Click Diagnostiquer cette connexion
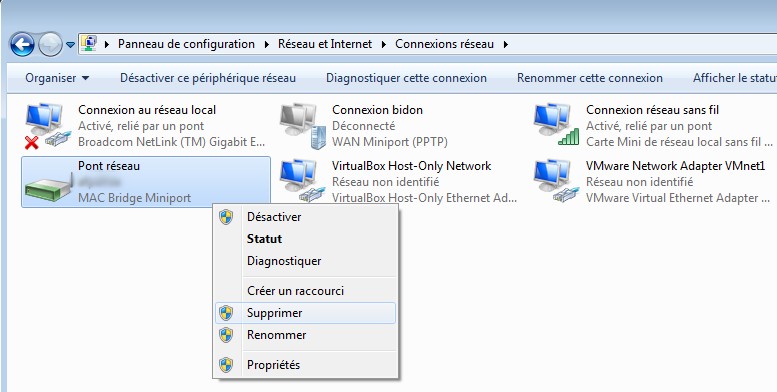 406,78
